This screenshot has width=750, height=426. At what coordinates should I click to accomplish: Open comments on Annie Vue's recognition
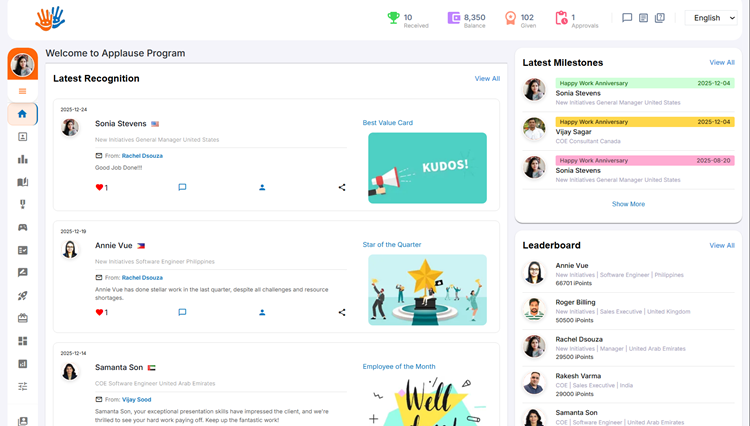182,312
